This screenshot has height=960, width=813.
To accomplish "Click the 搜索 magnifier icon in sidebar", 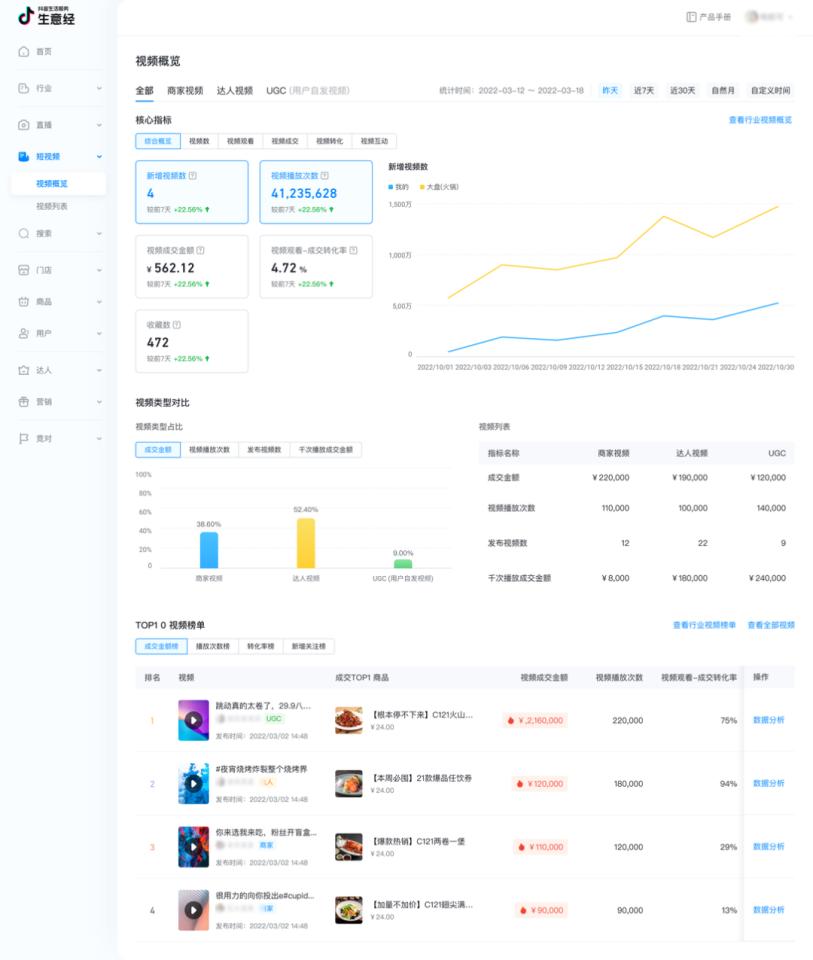I will tap(24, 233).
